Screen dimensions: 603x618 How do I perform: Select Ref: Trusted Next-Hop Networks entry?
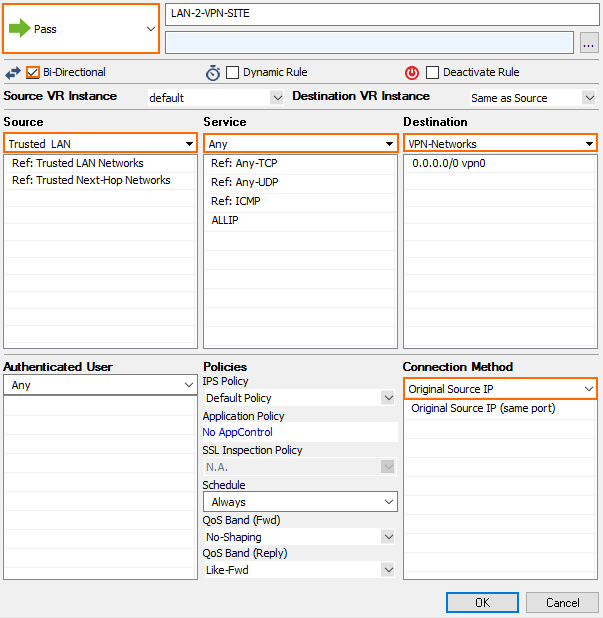tap(100, 180)
